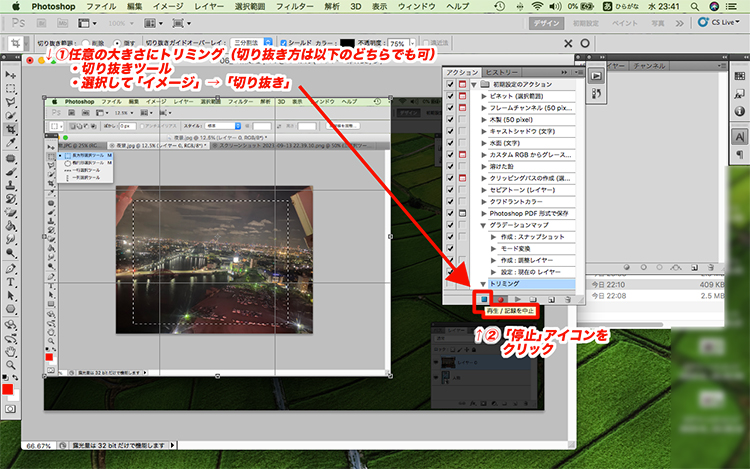Select the Paint Bucket tool
This screenshot has width=750, height=469.
click(x=11, y=226)
